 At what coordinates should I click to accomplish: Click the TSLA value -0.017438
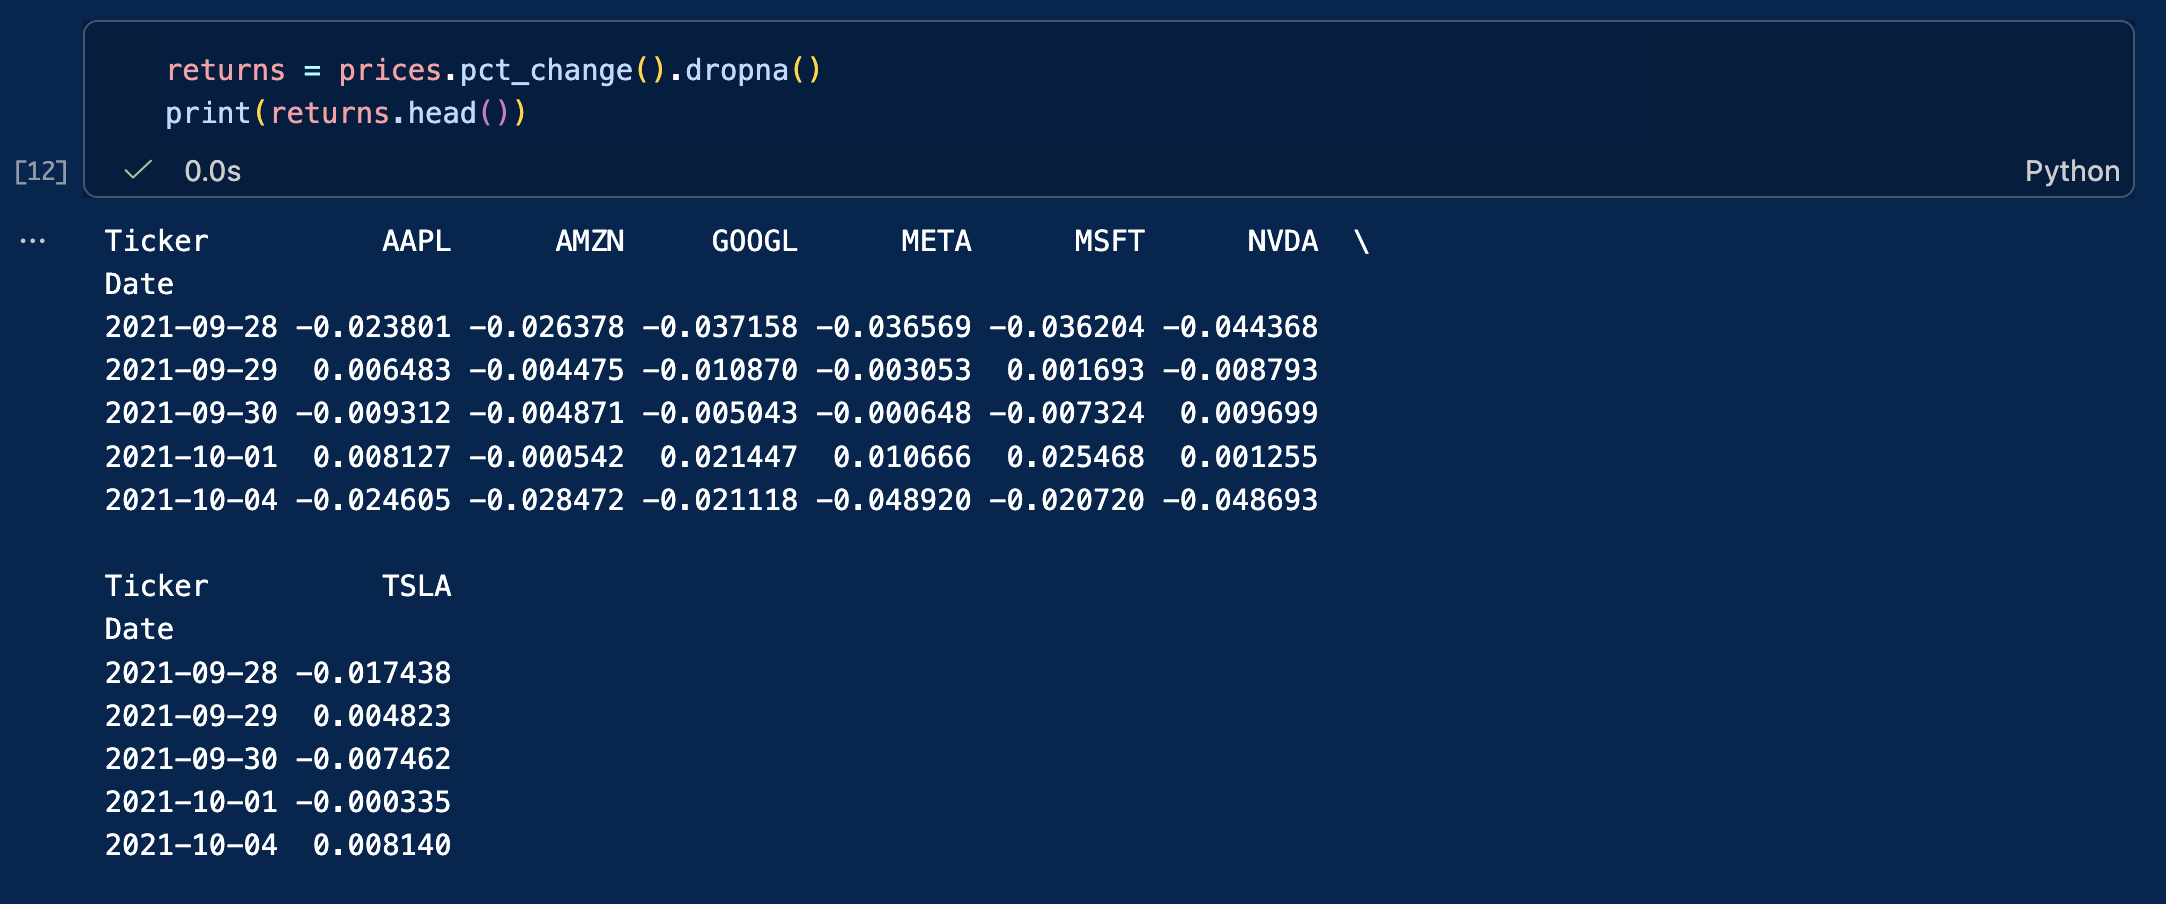374,673
